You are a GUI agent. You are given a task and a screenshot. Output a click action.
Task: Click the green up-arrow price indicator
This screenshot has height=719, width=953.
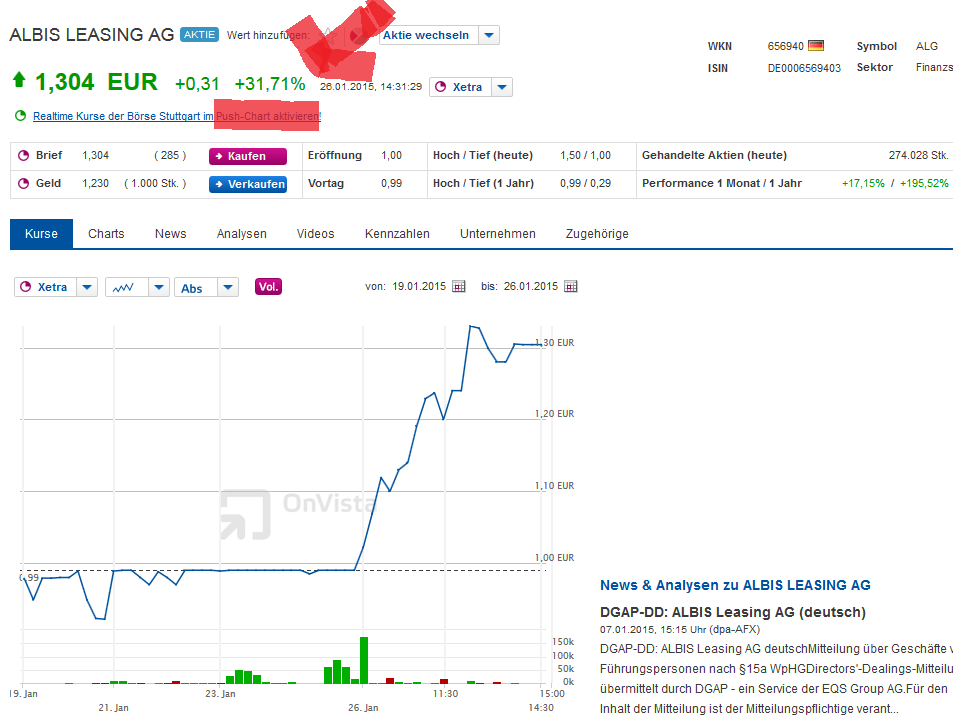click(x=19, y=80)
